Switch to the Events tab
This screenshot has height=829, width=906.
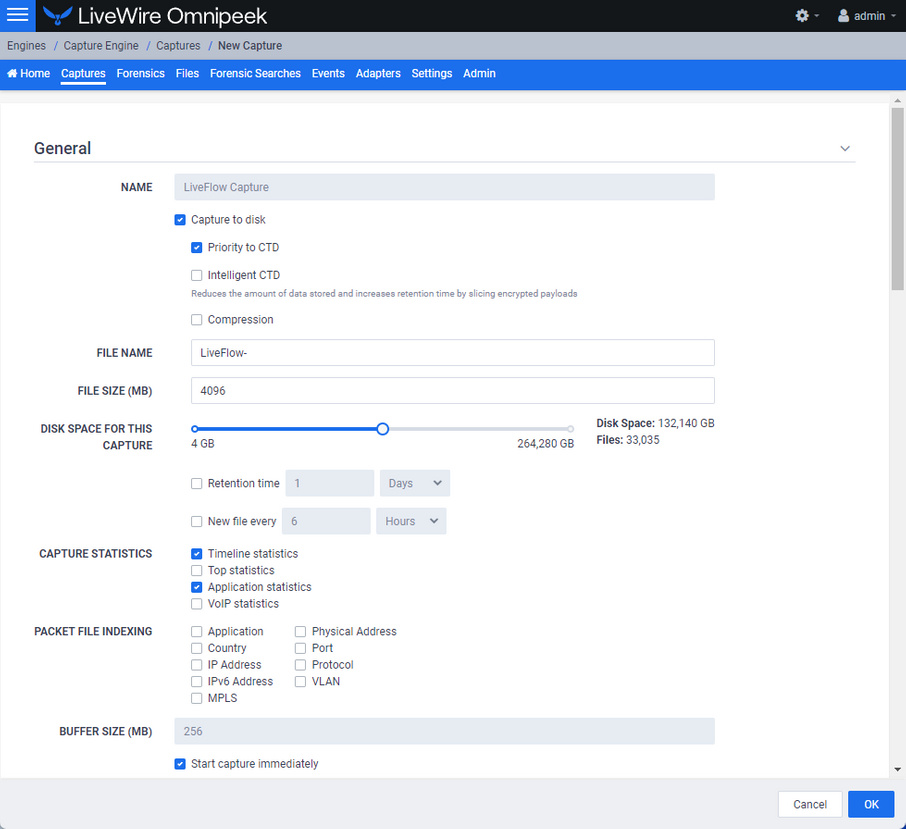(x=328, y=73)
